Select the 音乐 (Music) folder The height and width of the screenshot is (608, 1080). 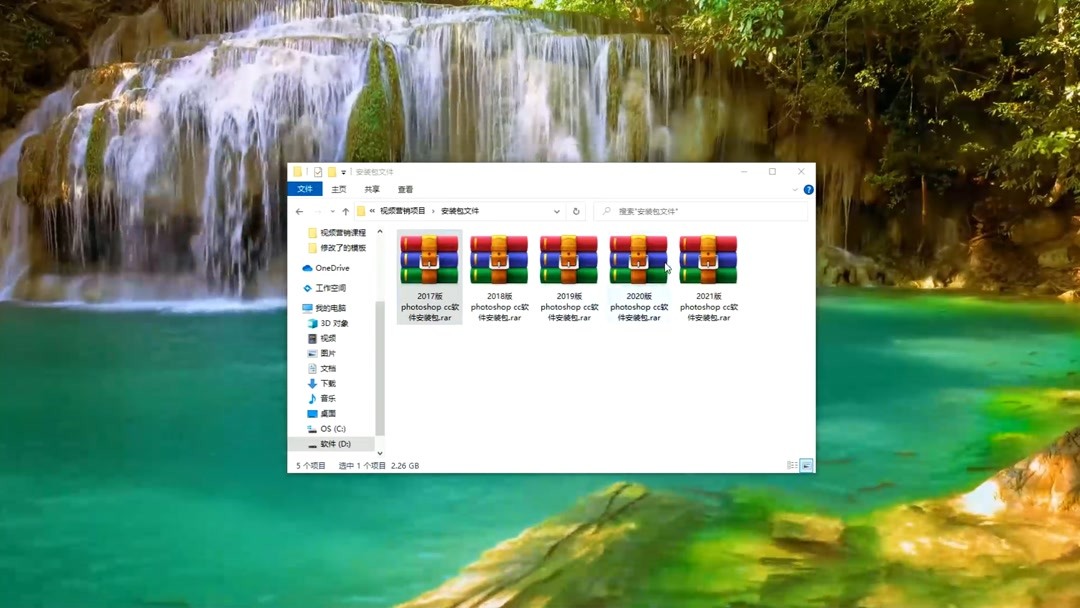click(x=326, y=398)
